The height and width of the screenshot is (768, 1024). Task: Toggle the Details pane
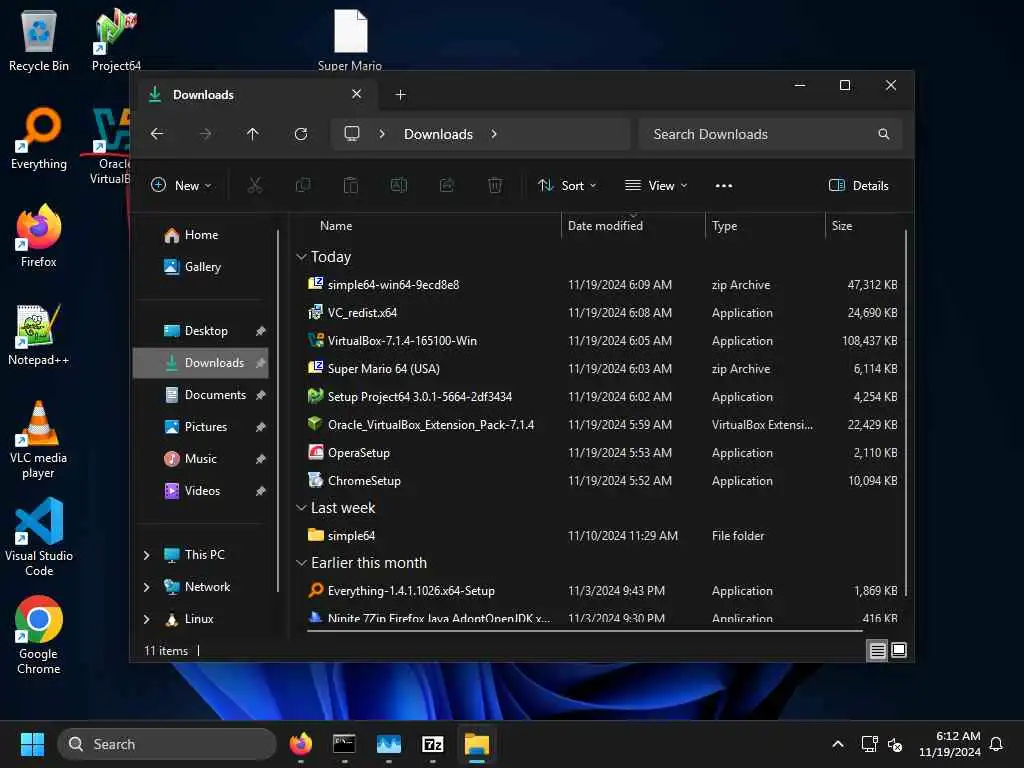click(859, 185)
